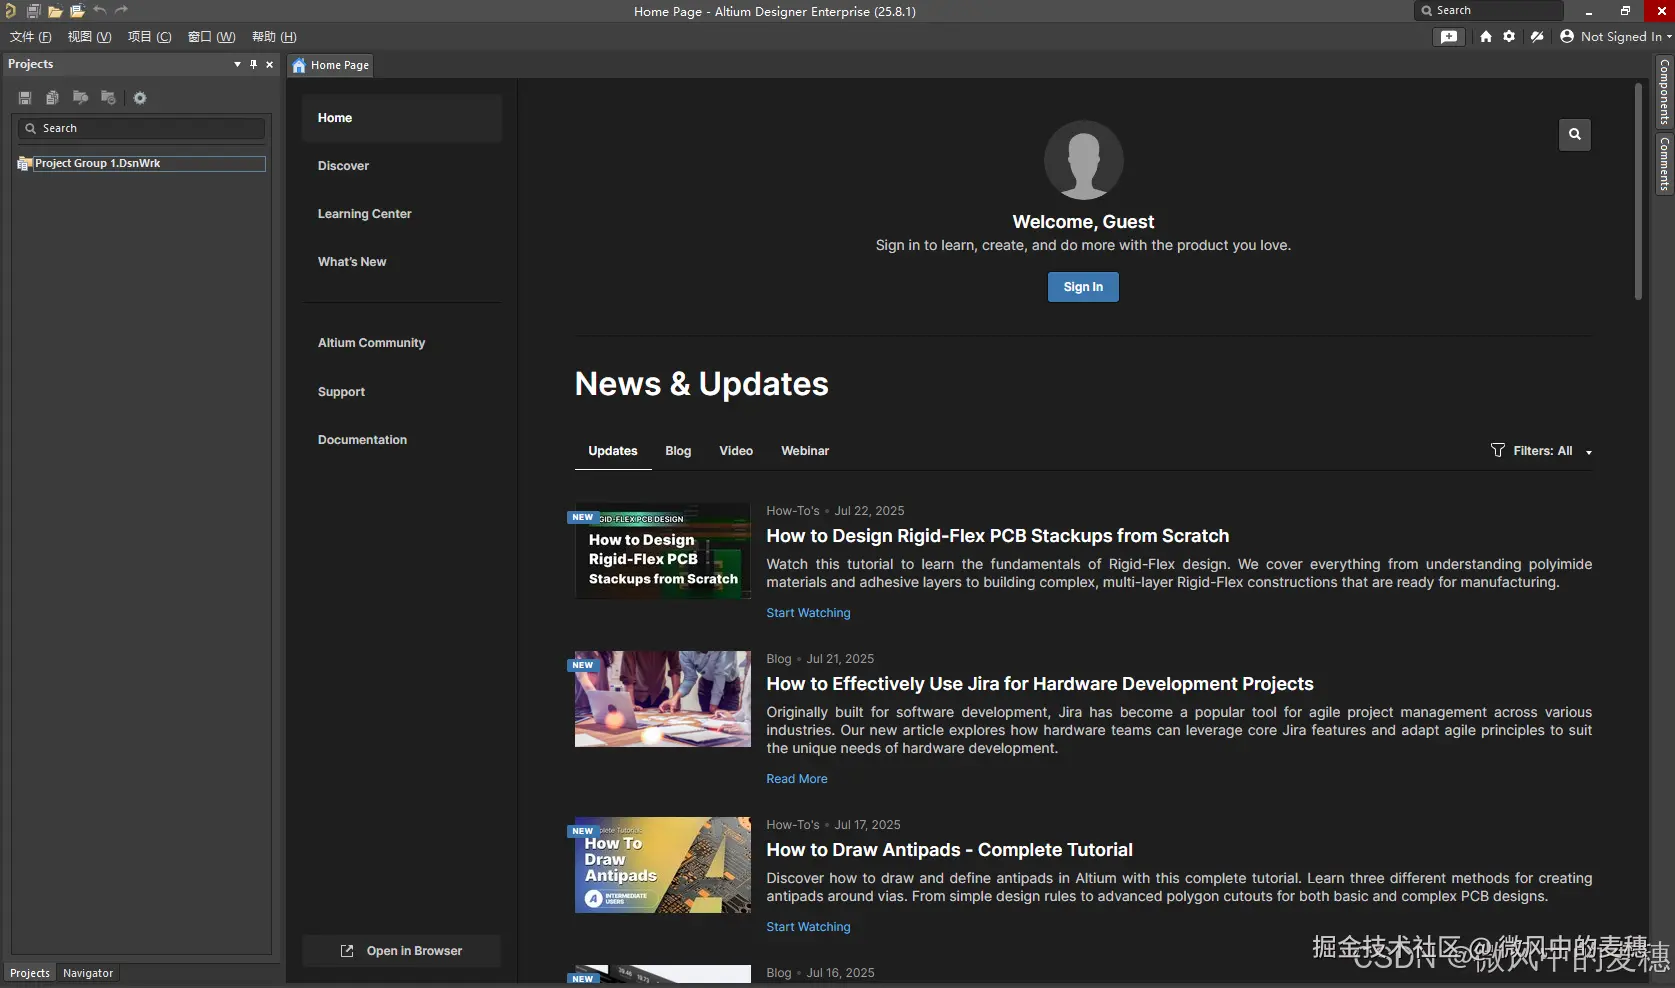Click the Project Group folder icon
1675x988 pixels.
pyautogui.click(x=25, y=163)
